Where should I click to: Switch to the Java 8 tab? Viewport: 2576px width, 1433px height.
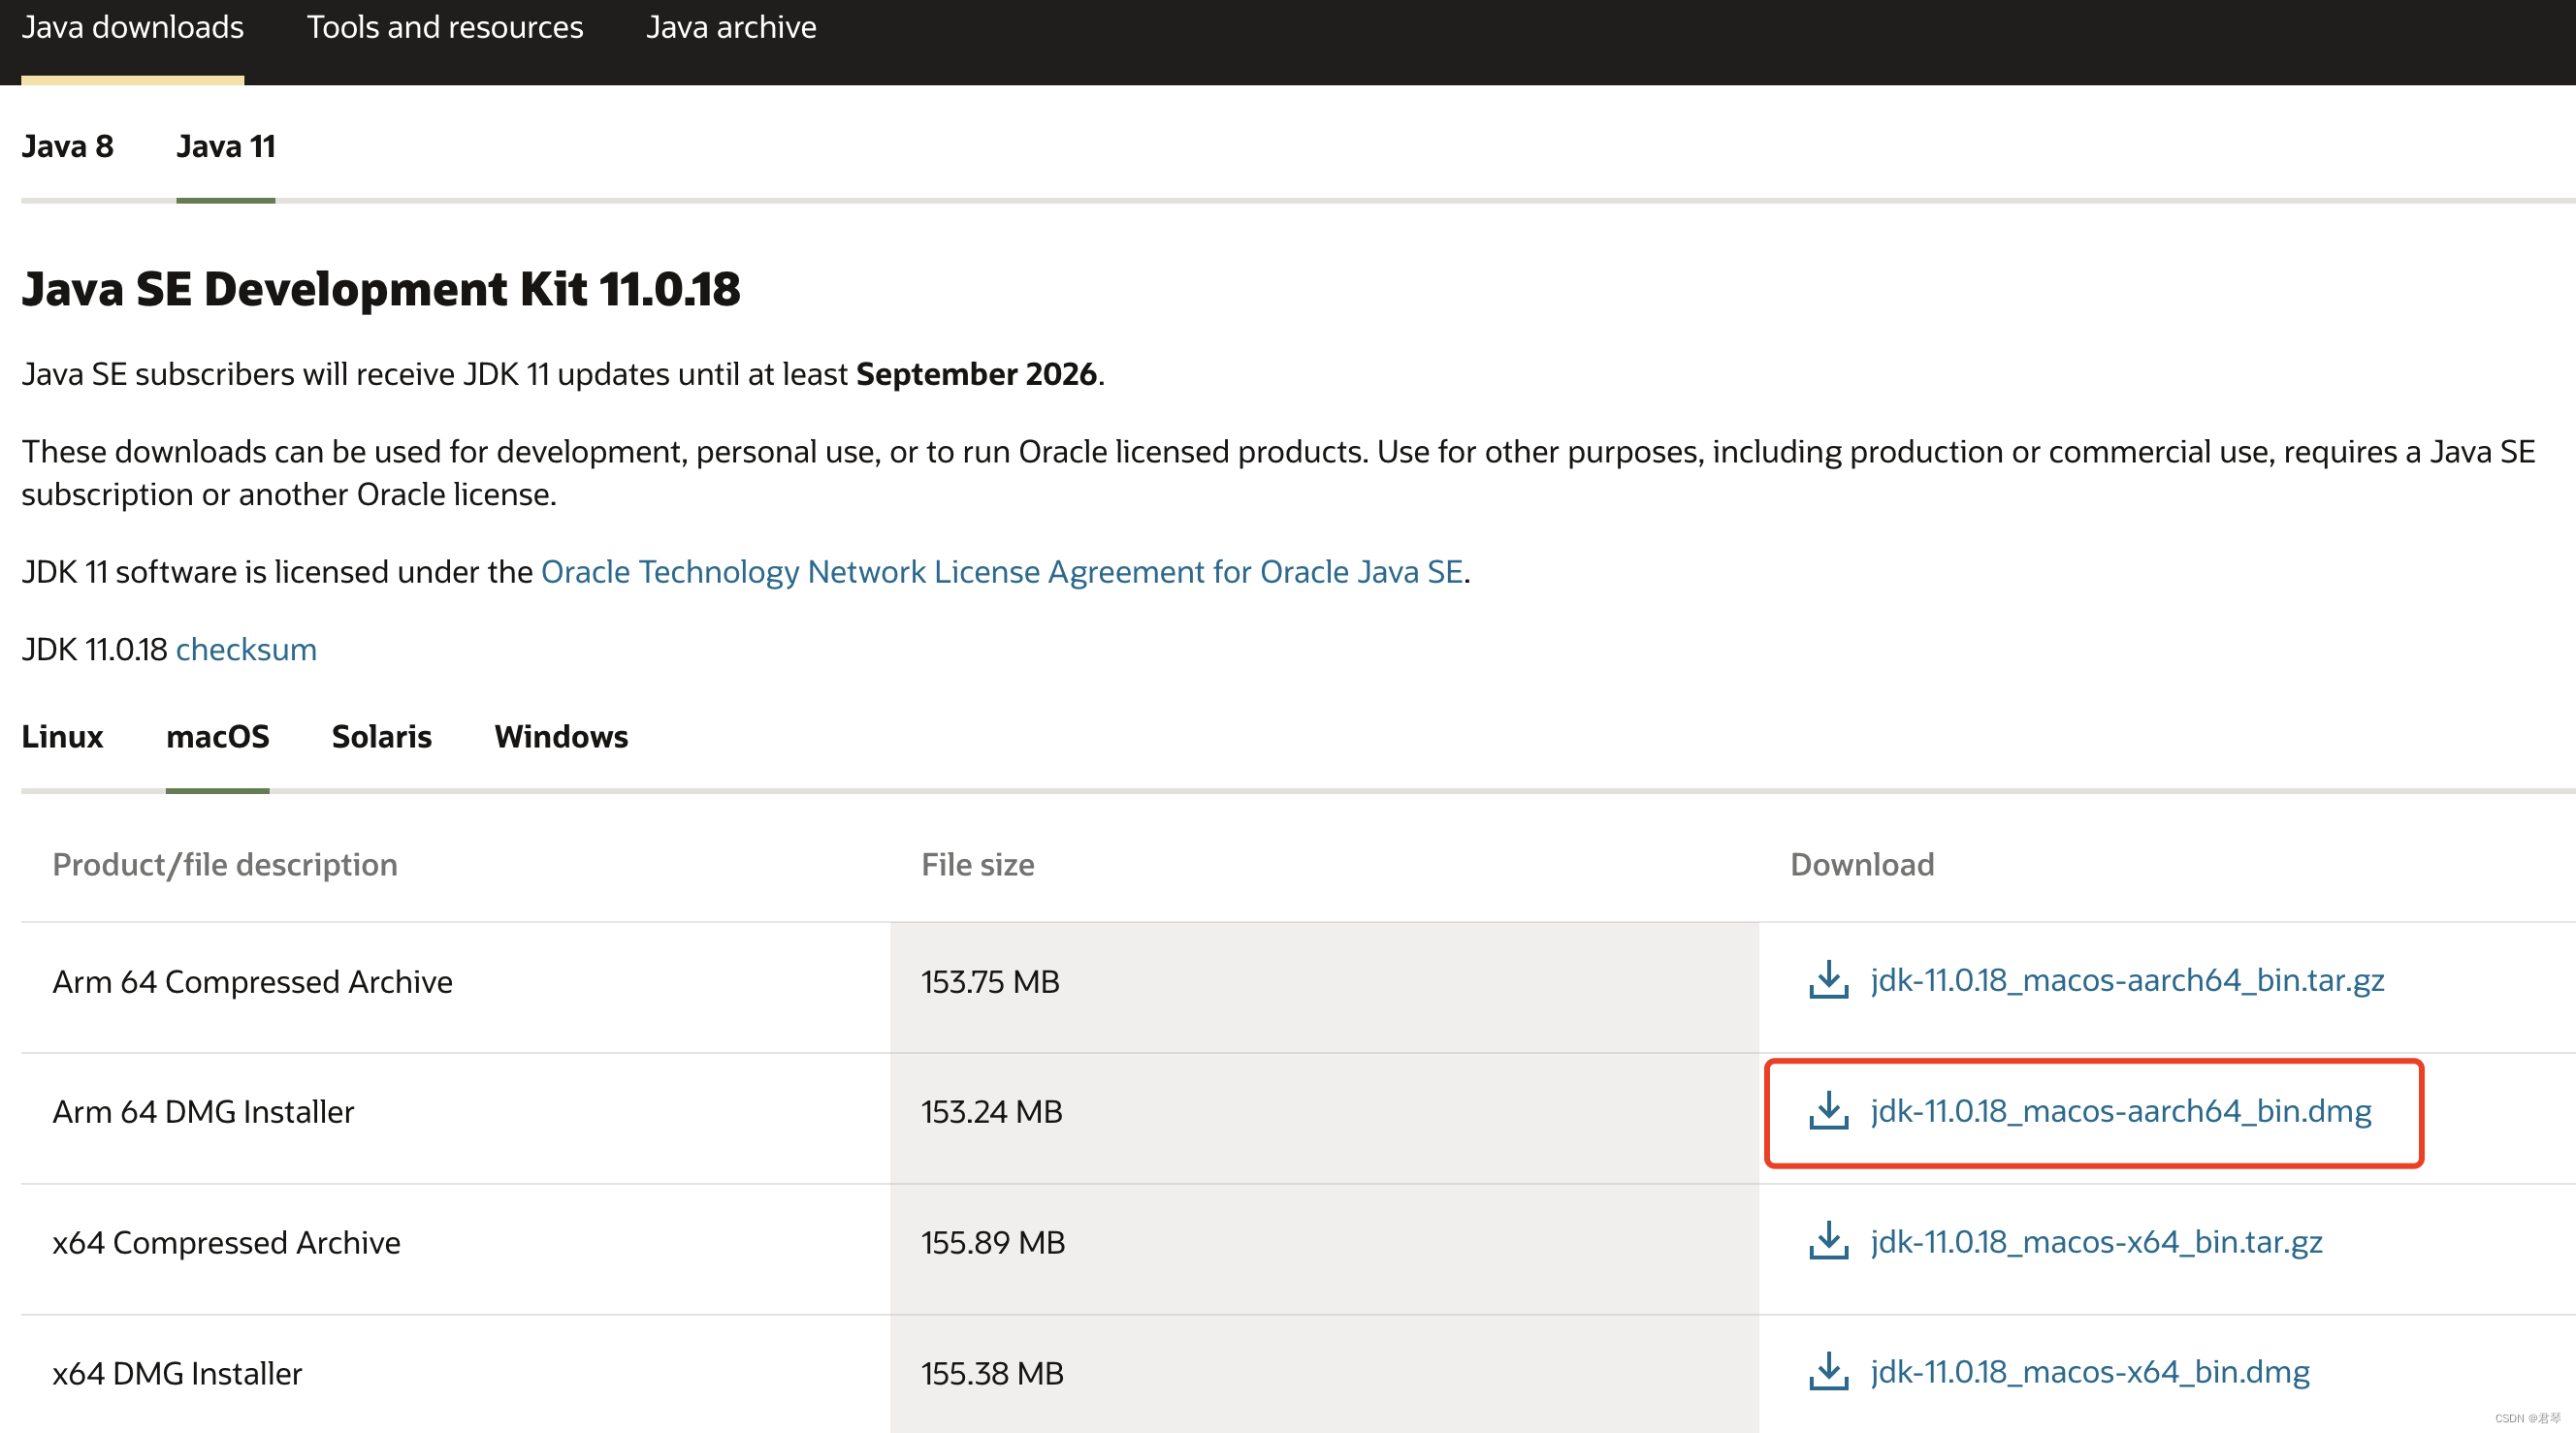click(67, 147)
